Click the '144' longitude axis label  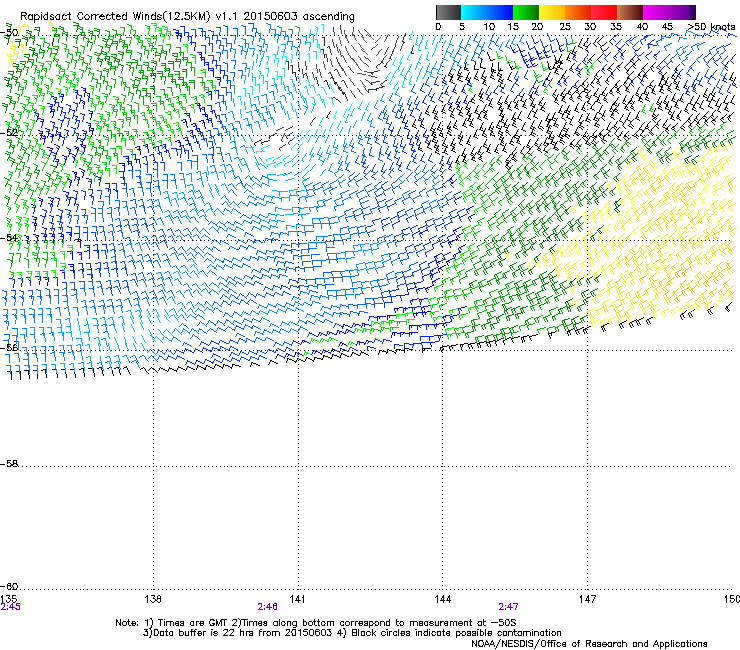point(442,599)
